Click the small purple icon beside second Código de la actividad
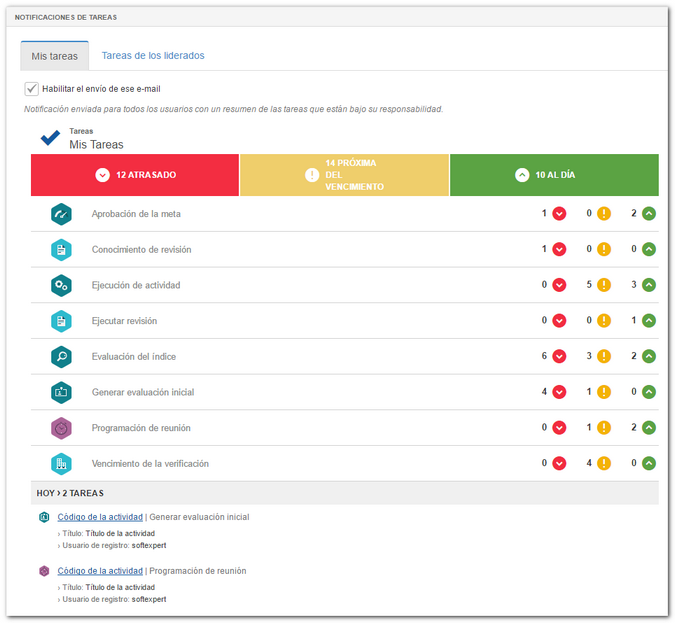 (x=44, y=571)
